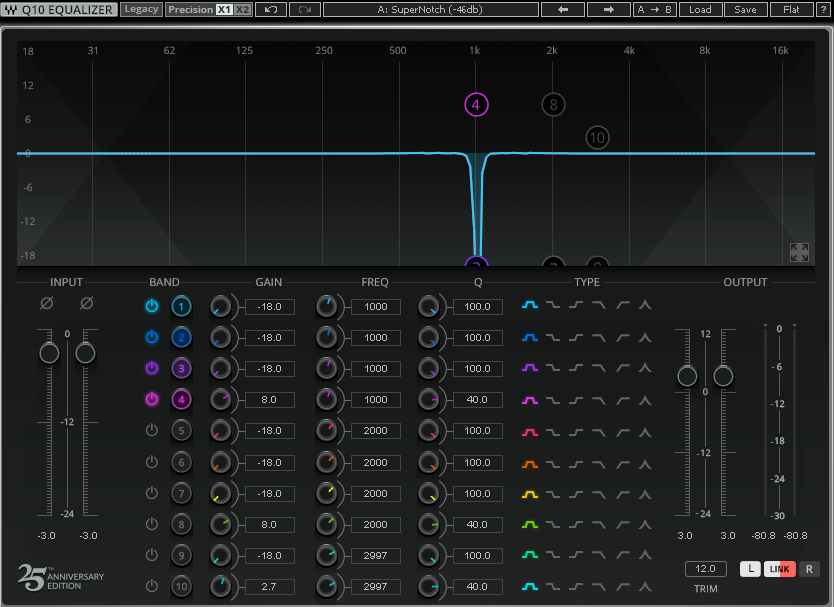Switch to Precision mode
The image size is (834, 607).
click(x=190, y=10)
